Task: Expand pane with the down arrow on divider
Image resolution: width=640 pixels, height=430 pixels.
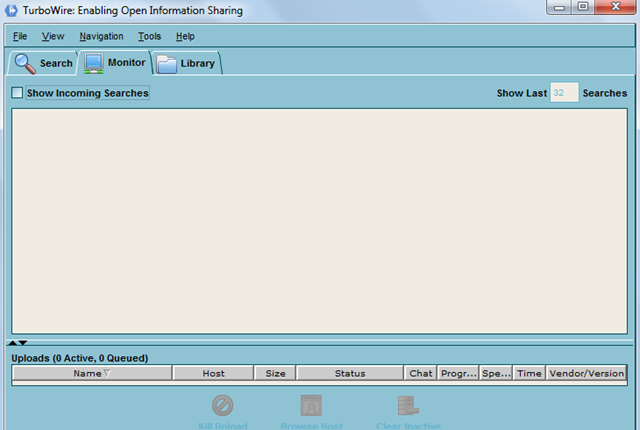Action: coord(23,343)
